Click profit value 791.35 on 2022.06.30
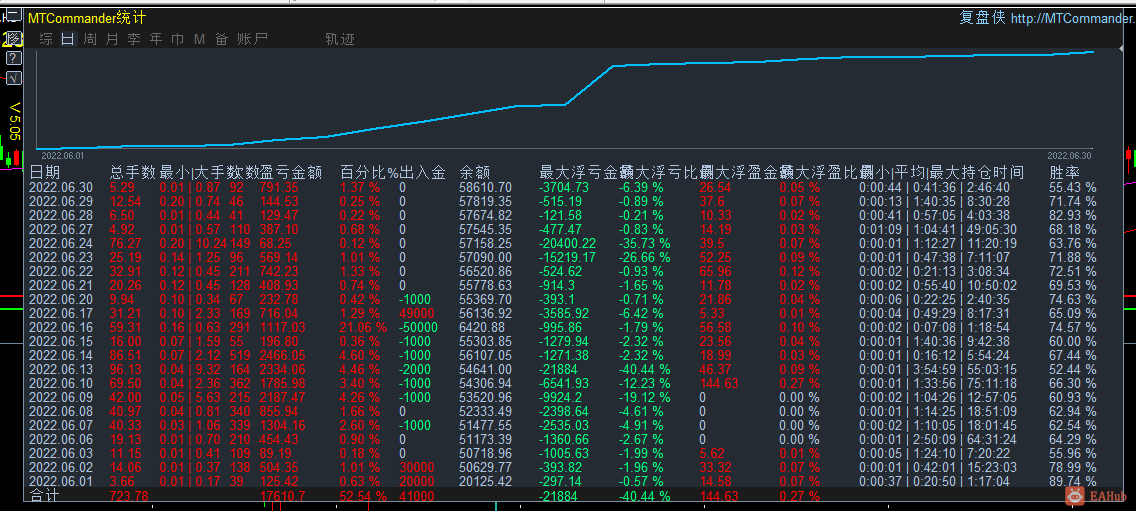Screen dimensions: 1136x511 [x=279, y=187]
